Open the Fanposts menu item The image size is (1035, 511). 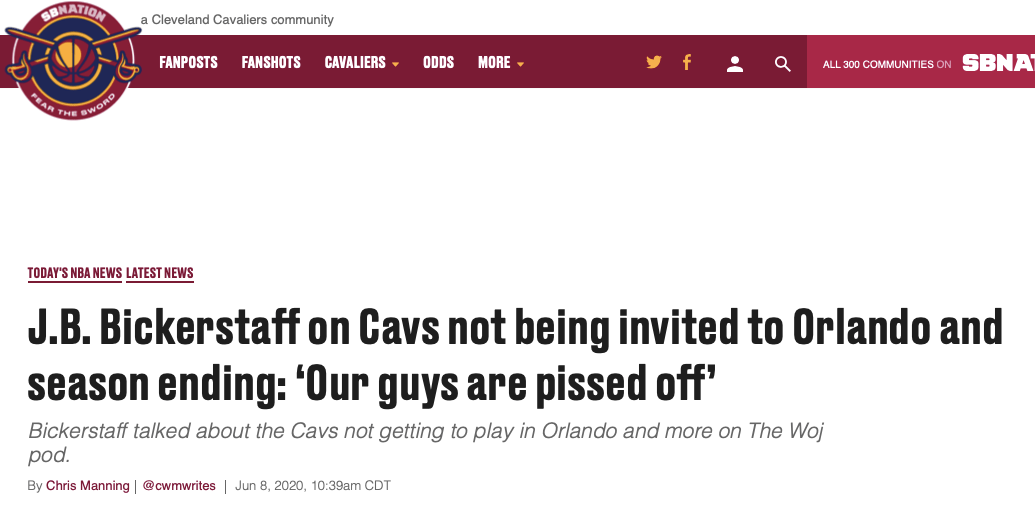coord(188,62)
